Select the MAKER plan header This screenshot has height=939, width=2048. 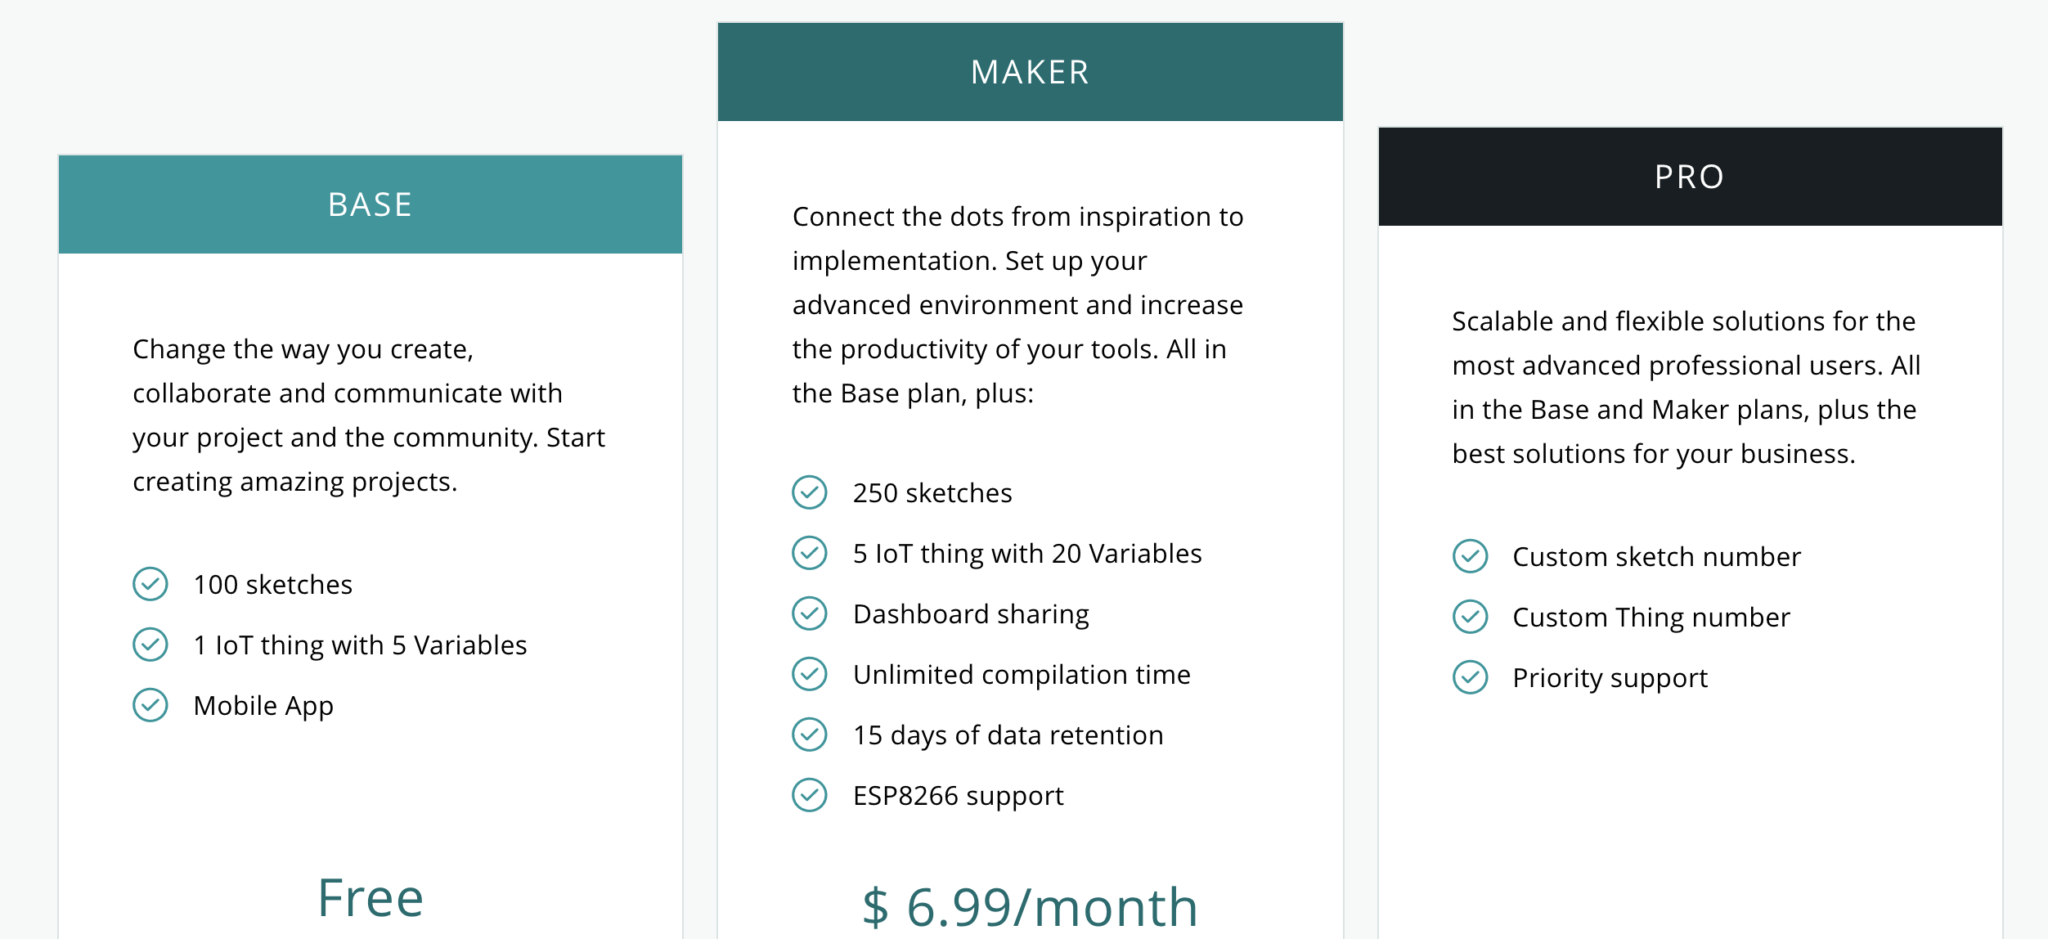point(1030,72)
